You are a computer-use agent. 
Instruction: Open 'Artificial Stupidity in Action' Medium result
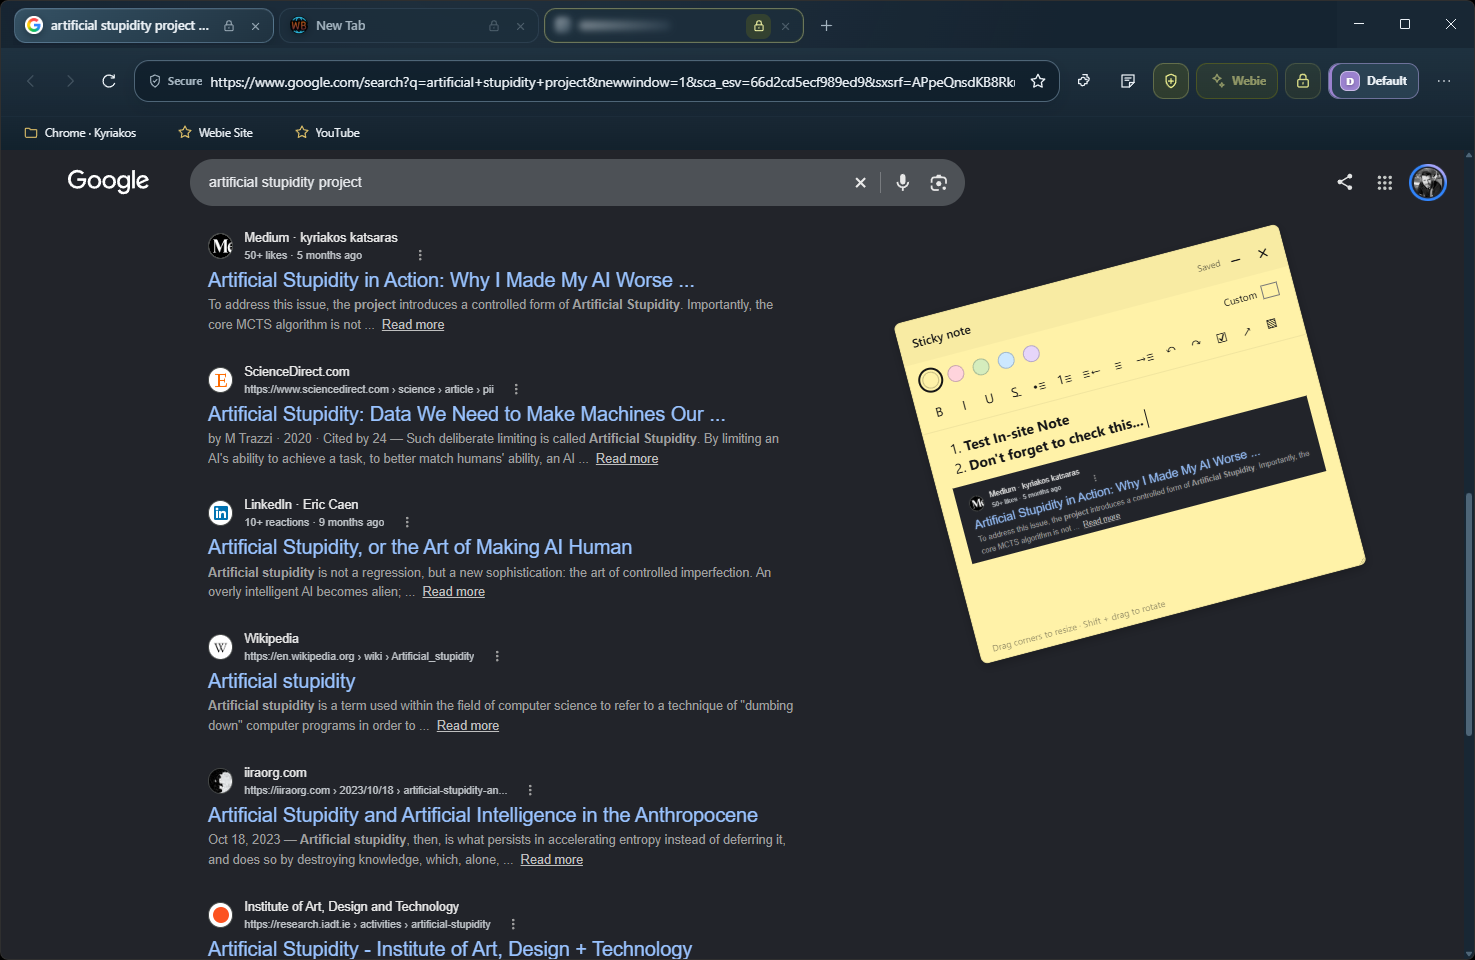[451, 280]
